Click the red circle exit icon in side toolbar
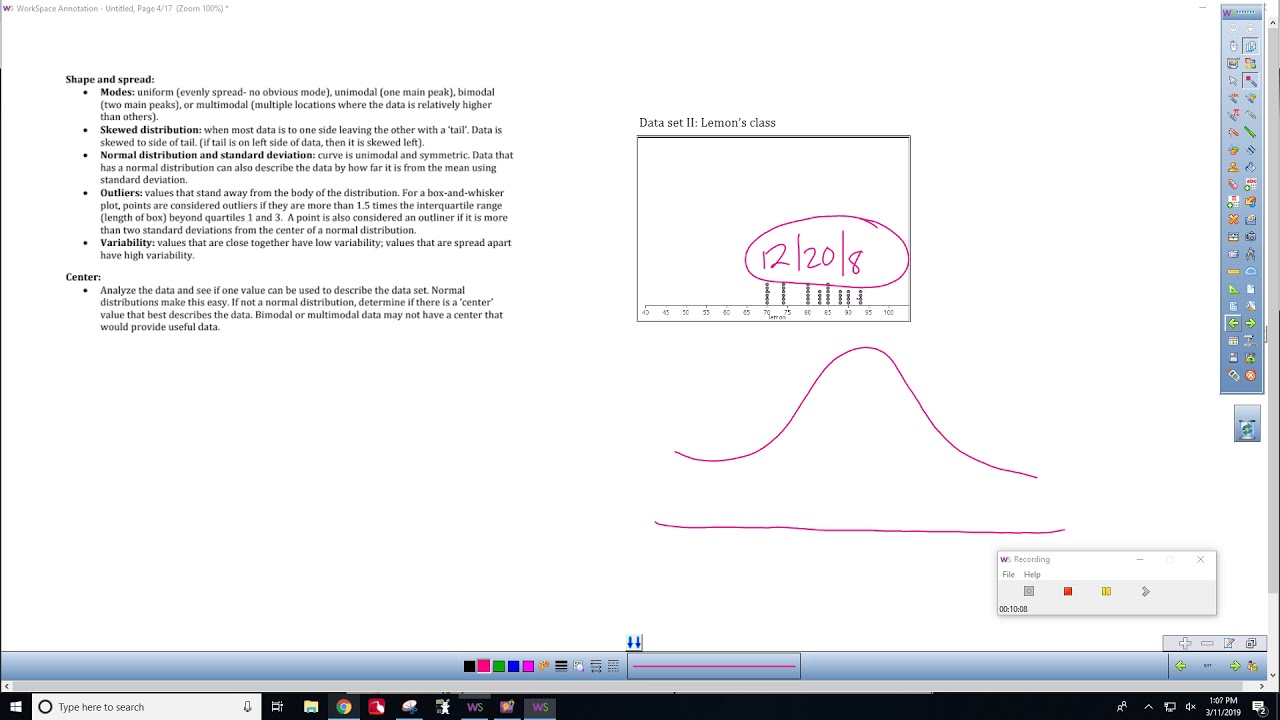Image resolution: width=1280 pixels, height=720 pixels. coord(1250,375)
